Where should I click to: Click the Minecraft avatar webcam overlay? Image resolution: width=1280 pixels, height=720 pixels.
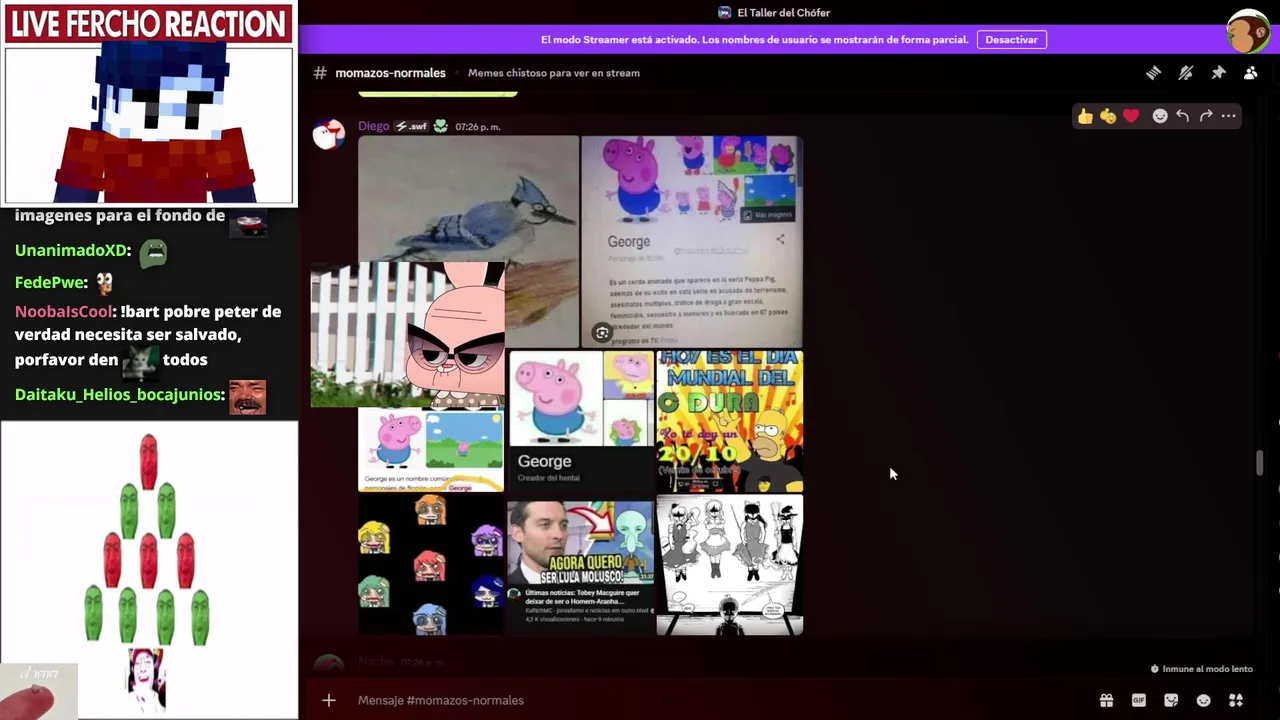[149, 124]
